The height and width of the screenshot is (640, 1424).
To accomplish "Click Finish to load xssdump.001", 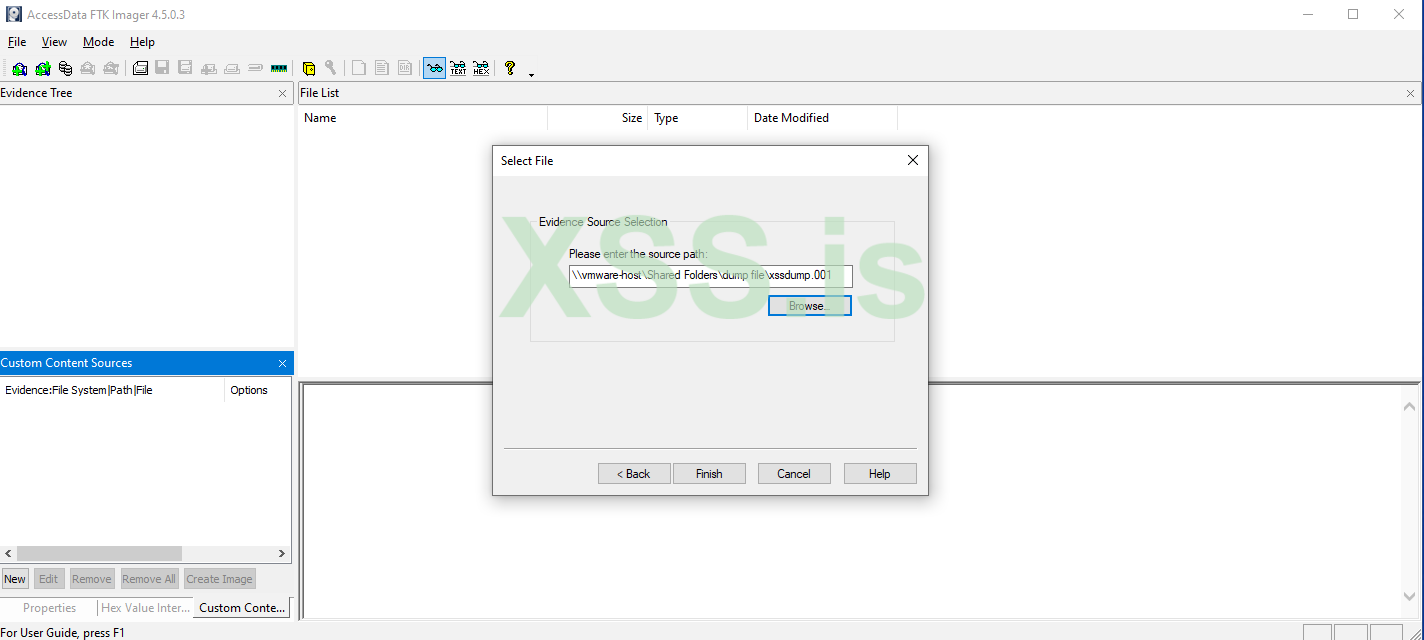I will coord(709,473).
